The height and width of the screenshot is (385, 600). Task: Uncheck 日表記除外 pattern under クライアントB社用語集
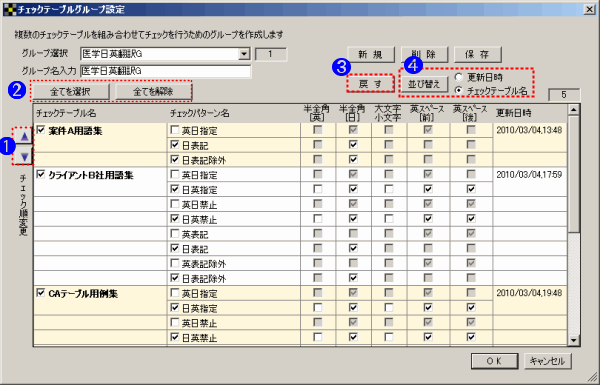tap(175, 278)
